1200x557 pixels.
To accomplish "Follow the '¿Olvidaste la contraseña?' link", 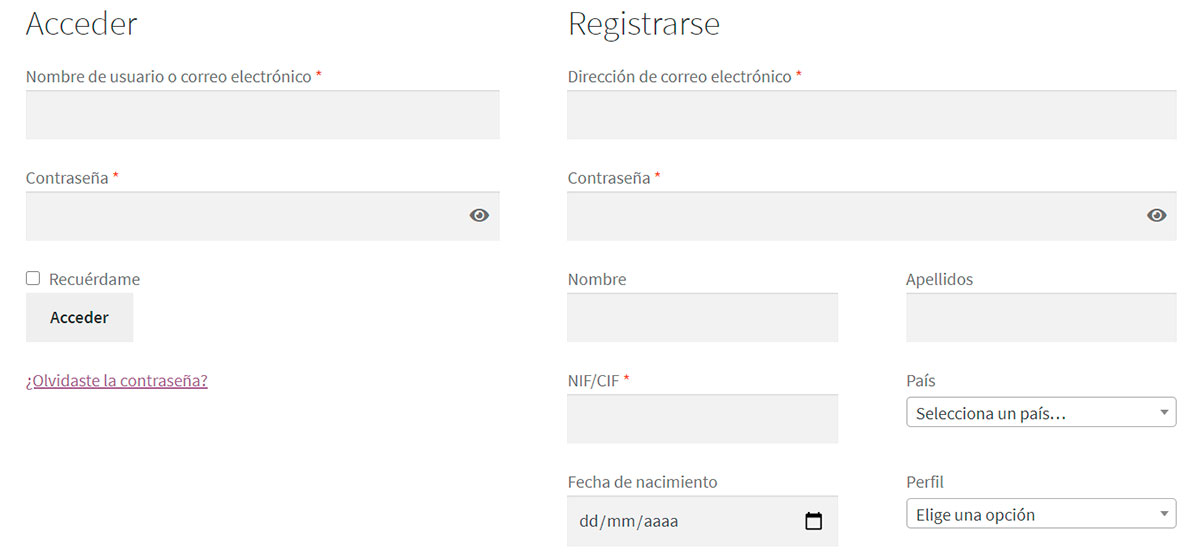I will point(117,380).
